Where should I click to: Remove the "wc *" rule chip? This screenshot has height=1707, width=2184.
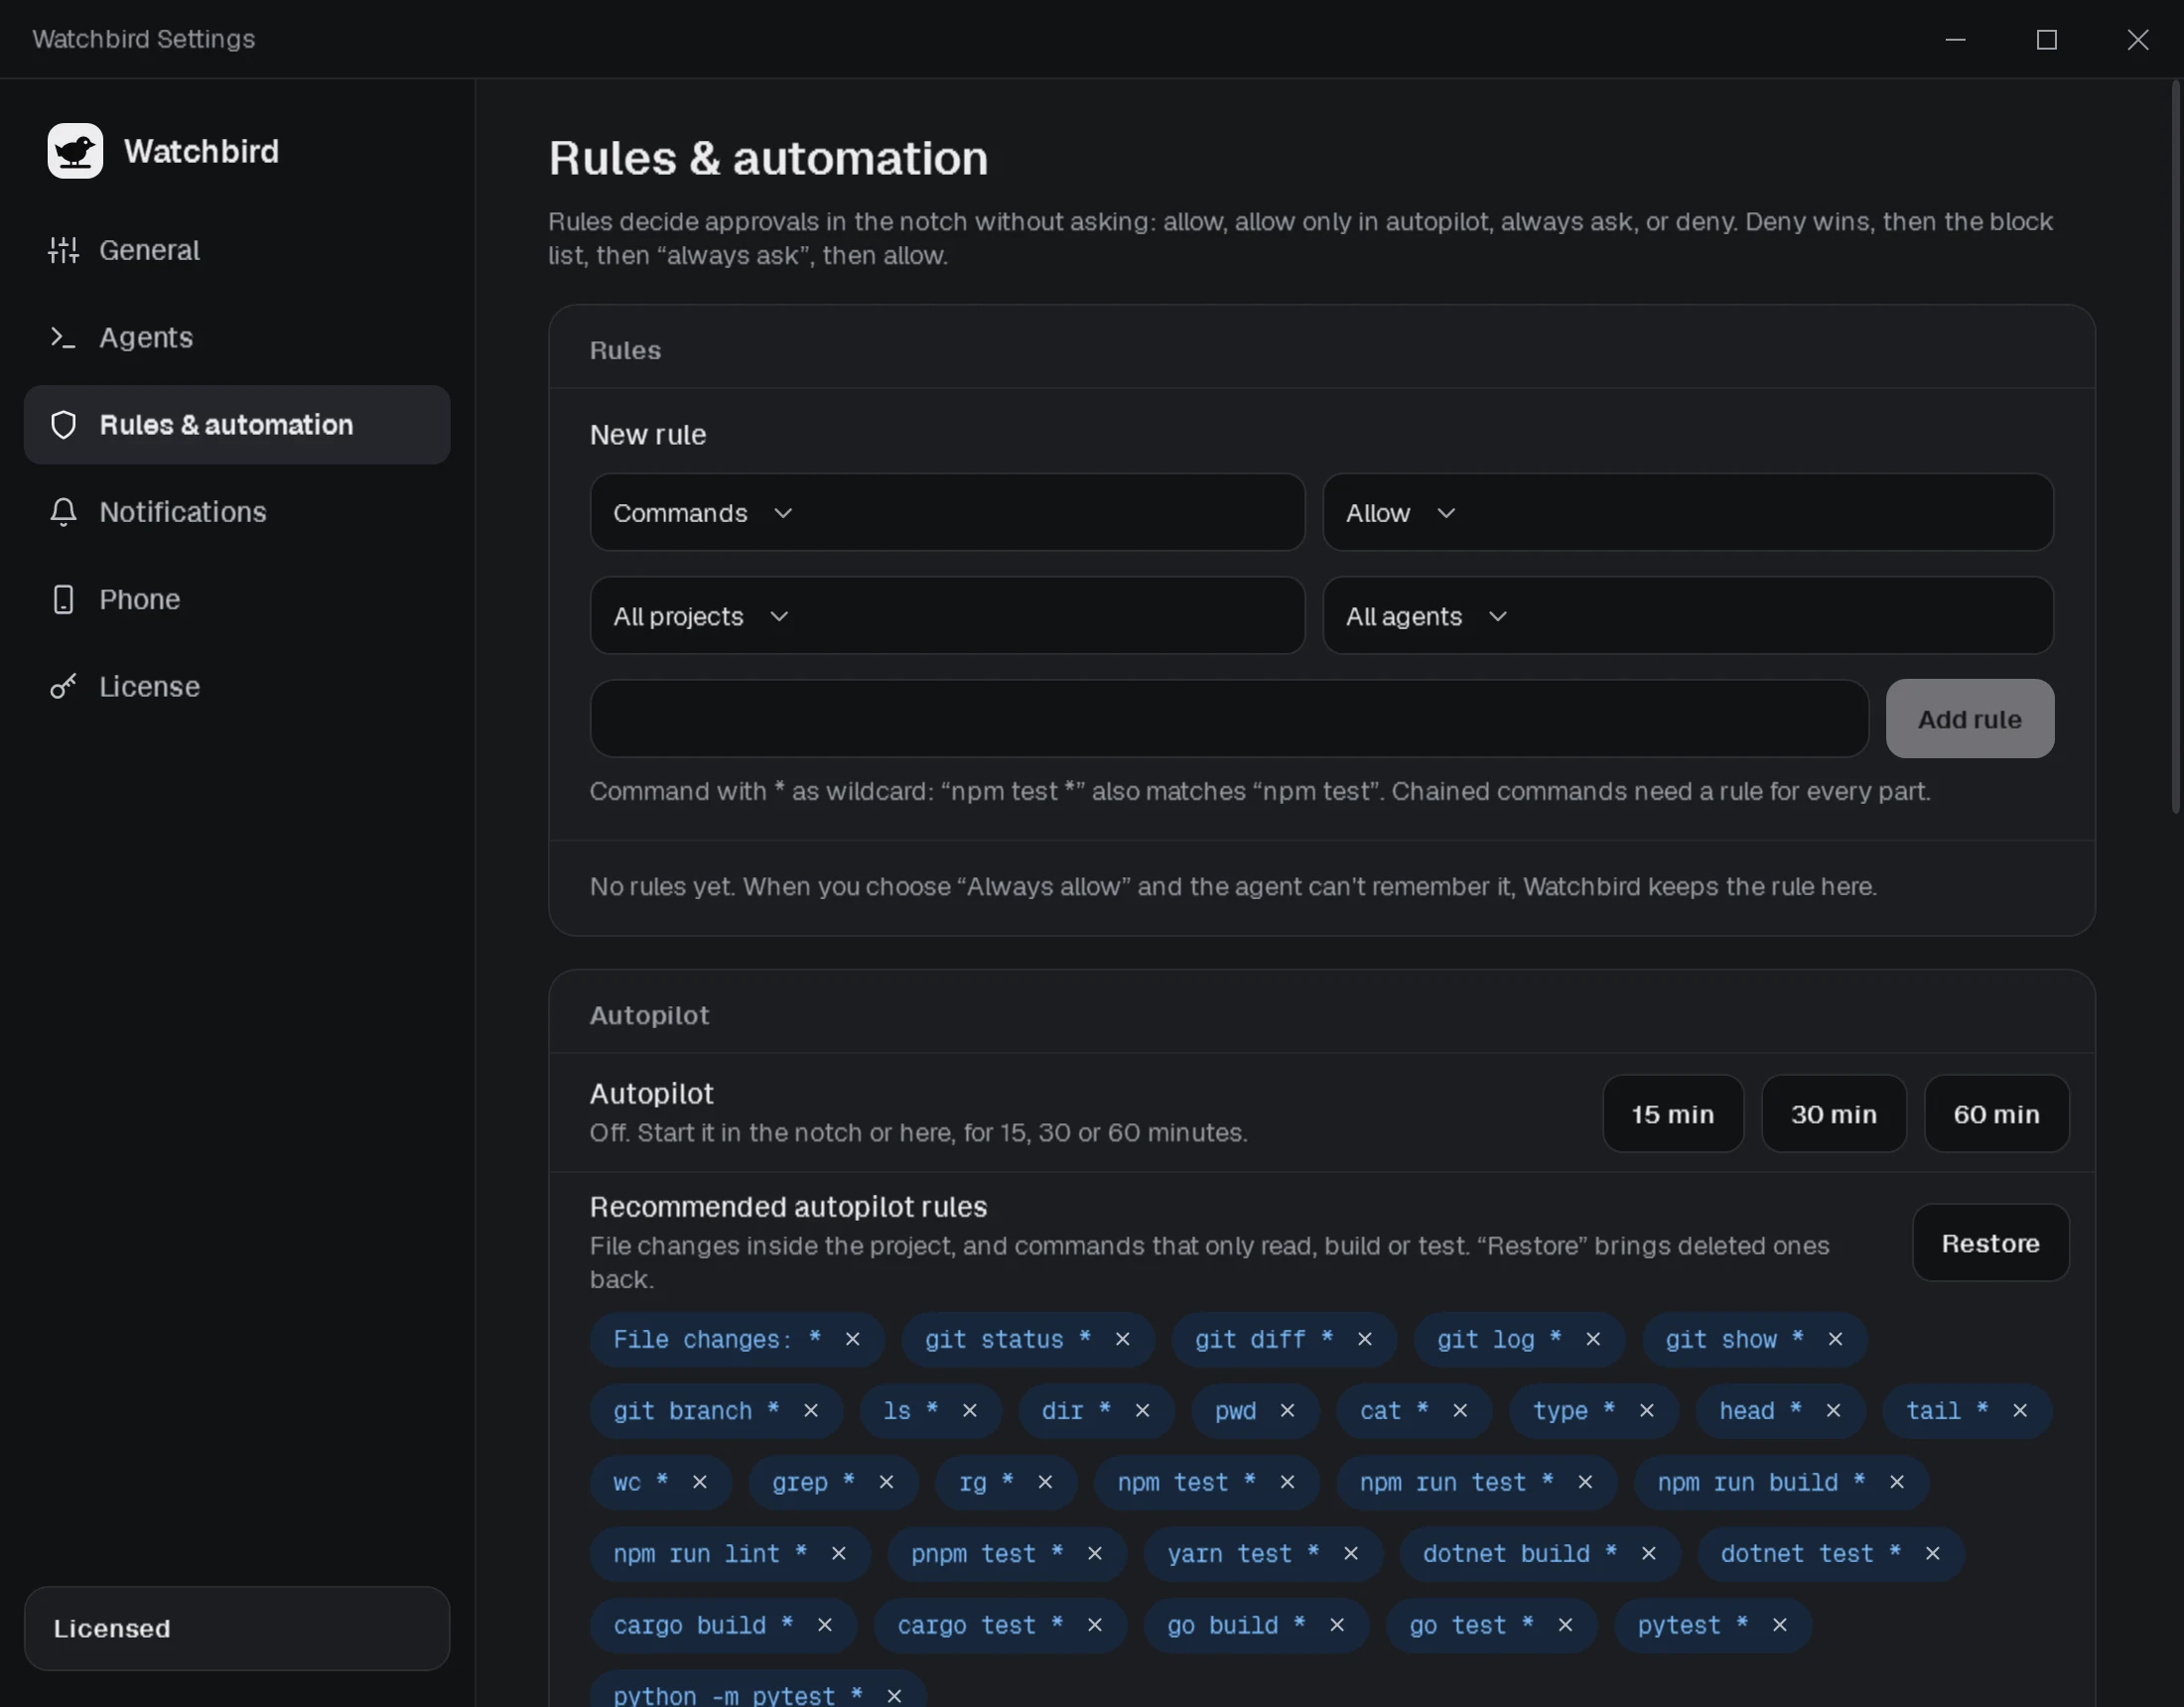click(699, 1482)
